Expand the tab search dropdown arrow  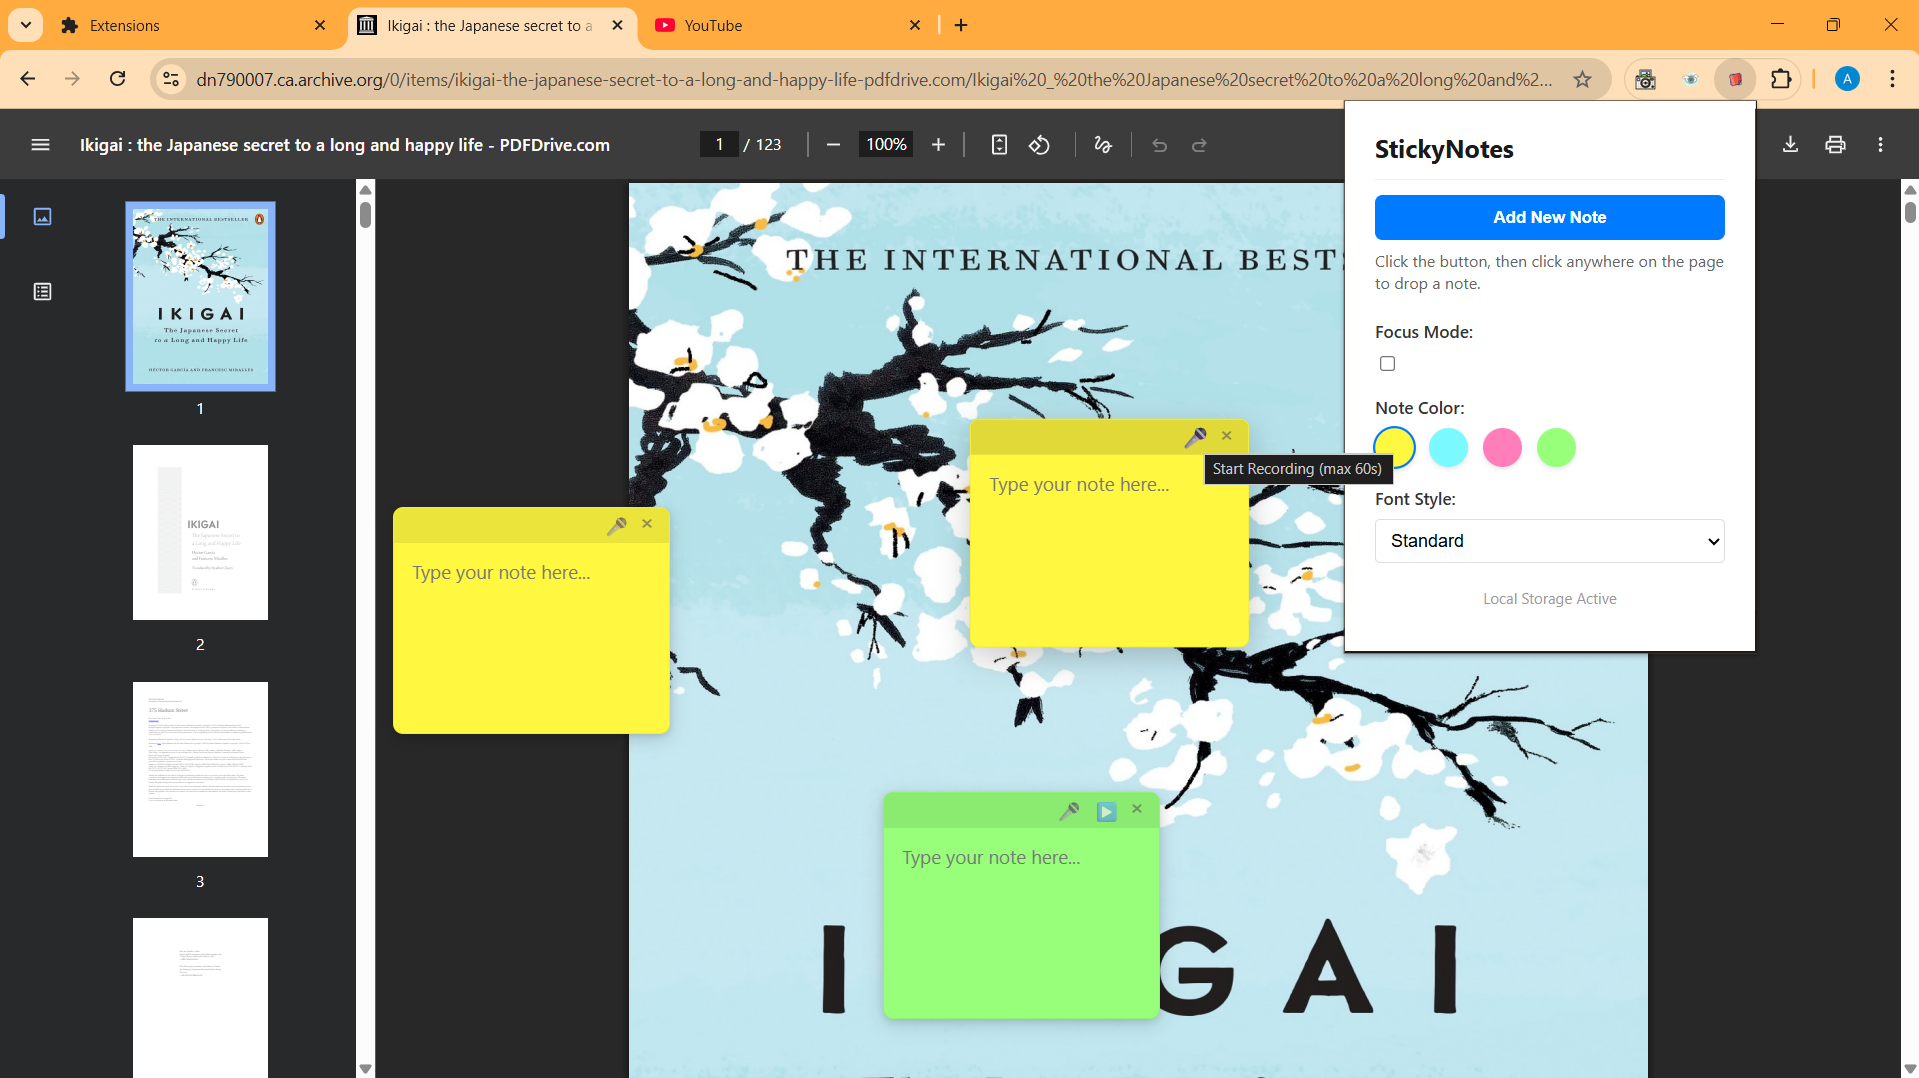(26, 25)
